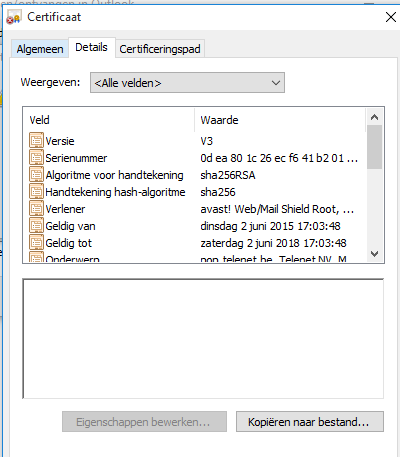
Task: Click the dropdown arrow of Alle velden
Action: tap(276, 83)
